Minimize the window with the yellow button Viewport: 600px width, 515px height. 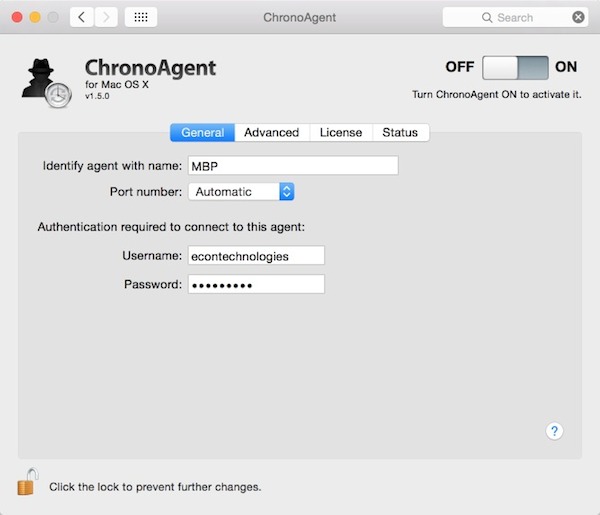35,17
